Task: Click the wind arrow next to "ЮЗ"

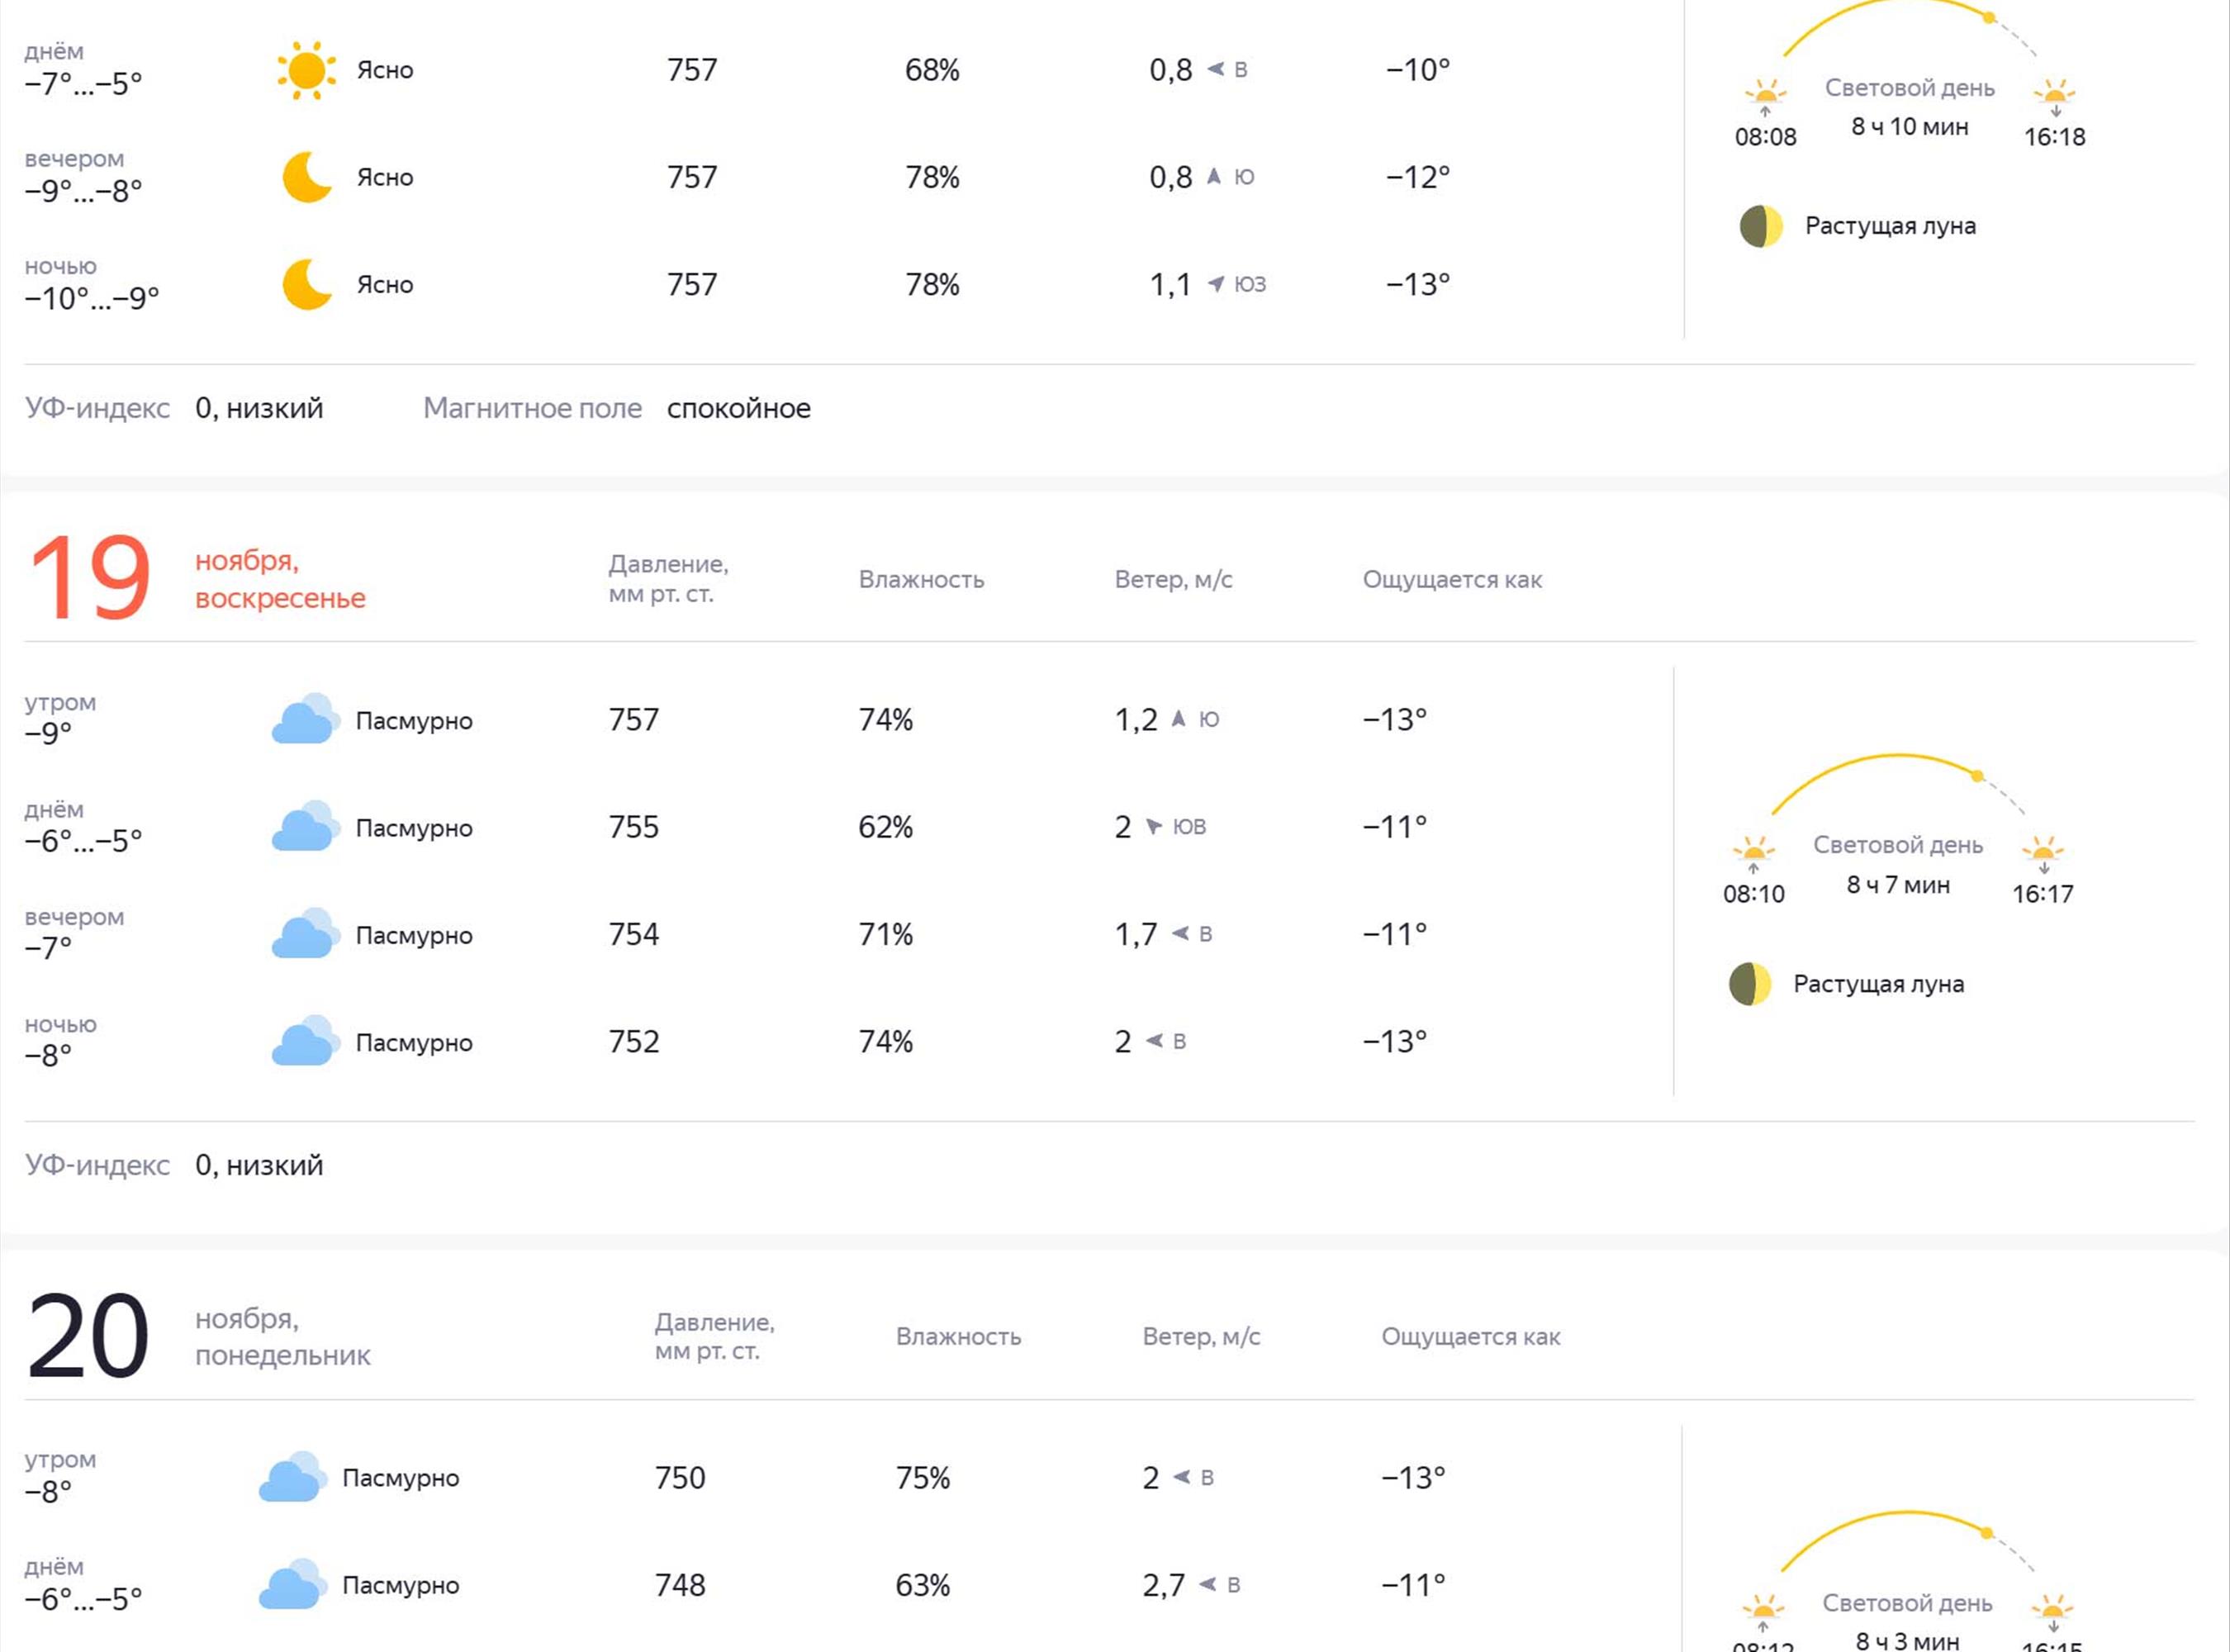Action: (x=1216, y=284)
